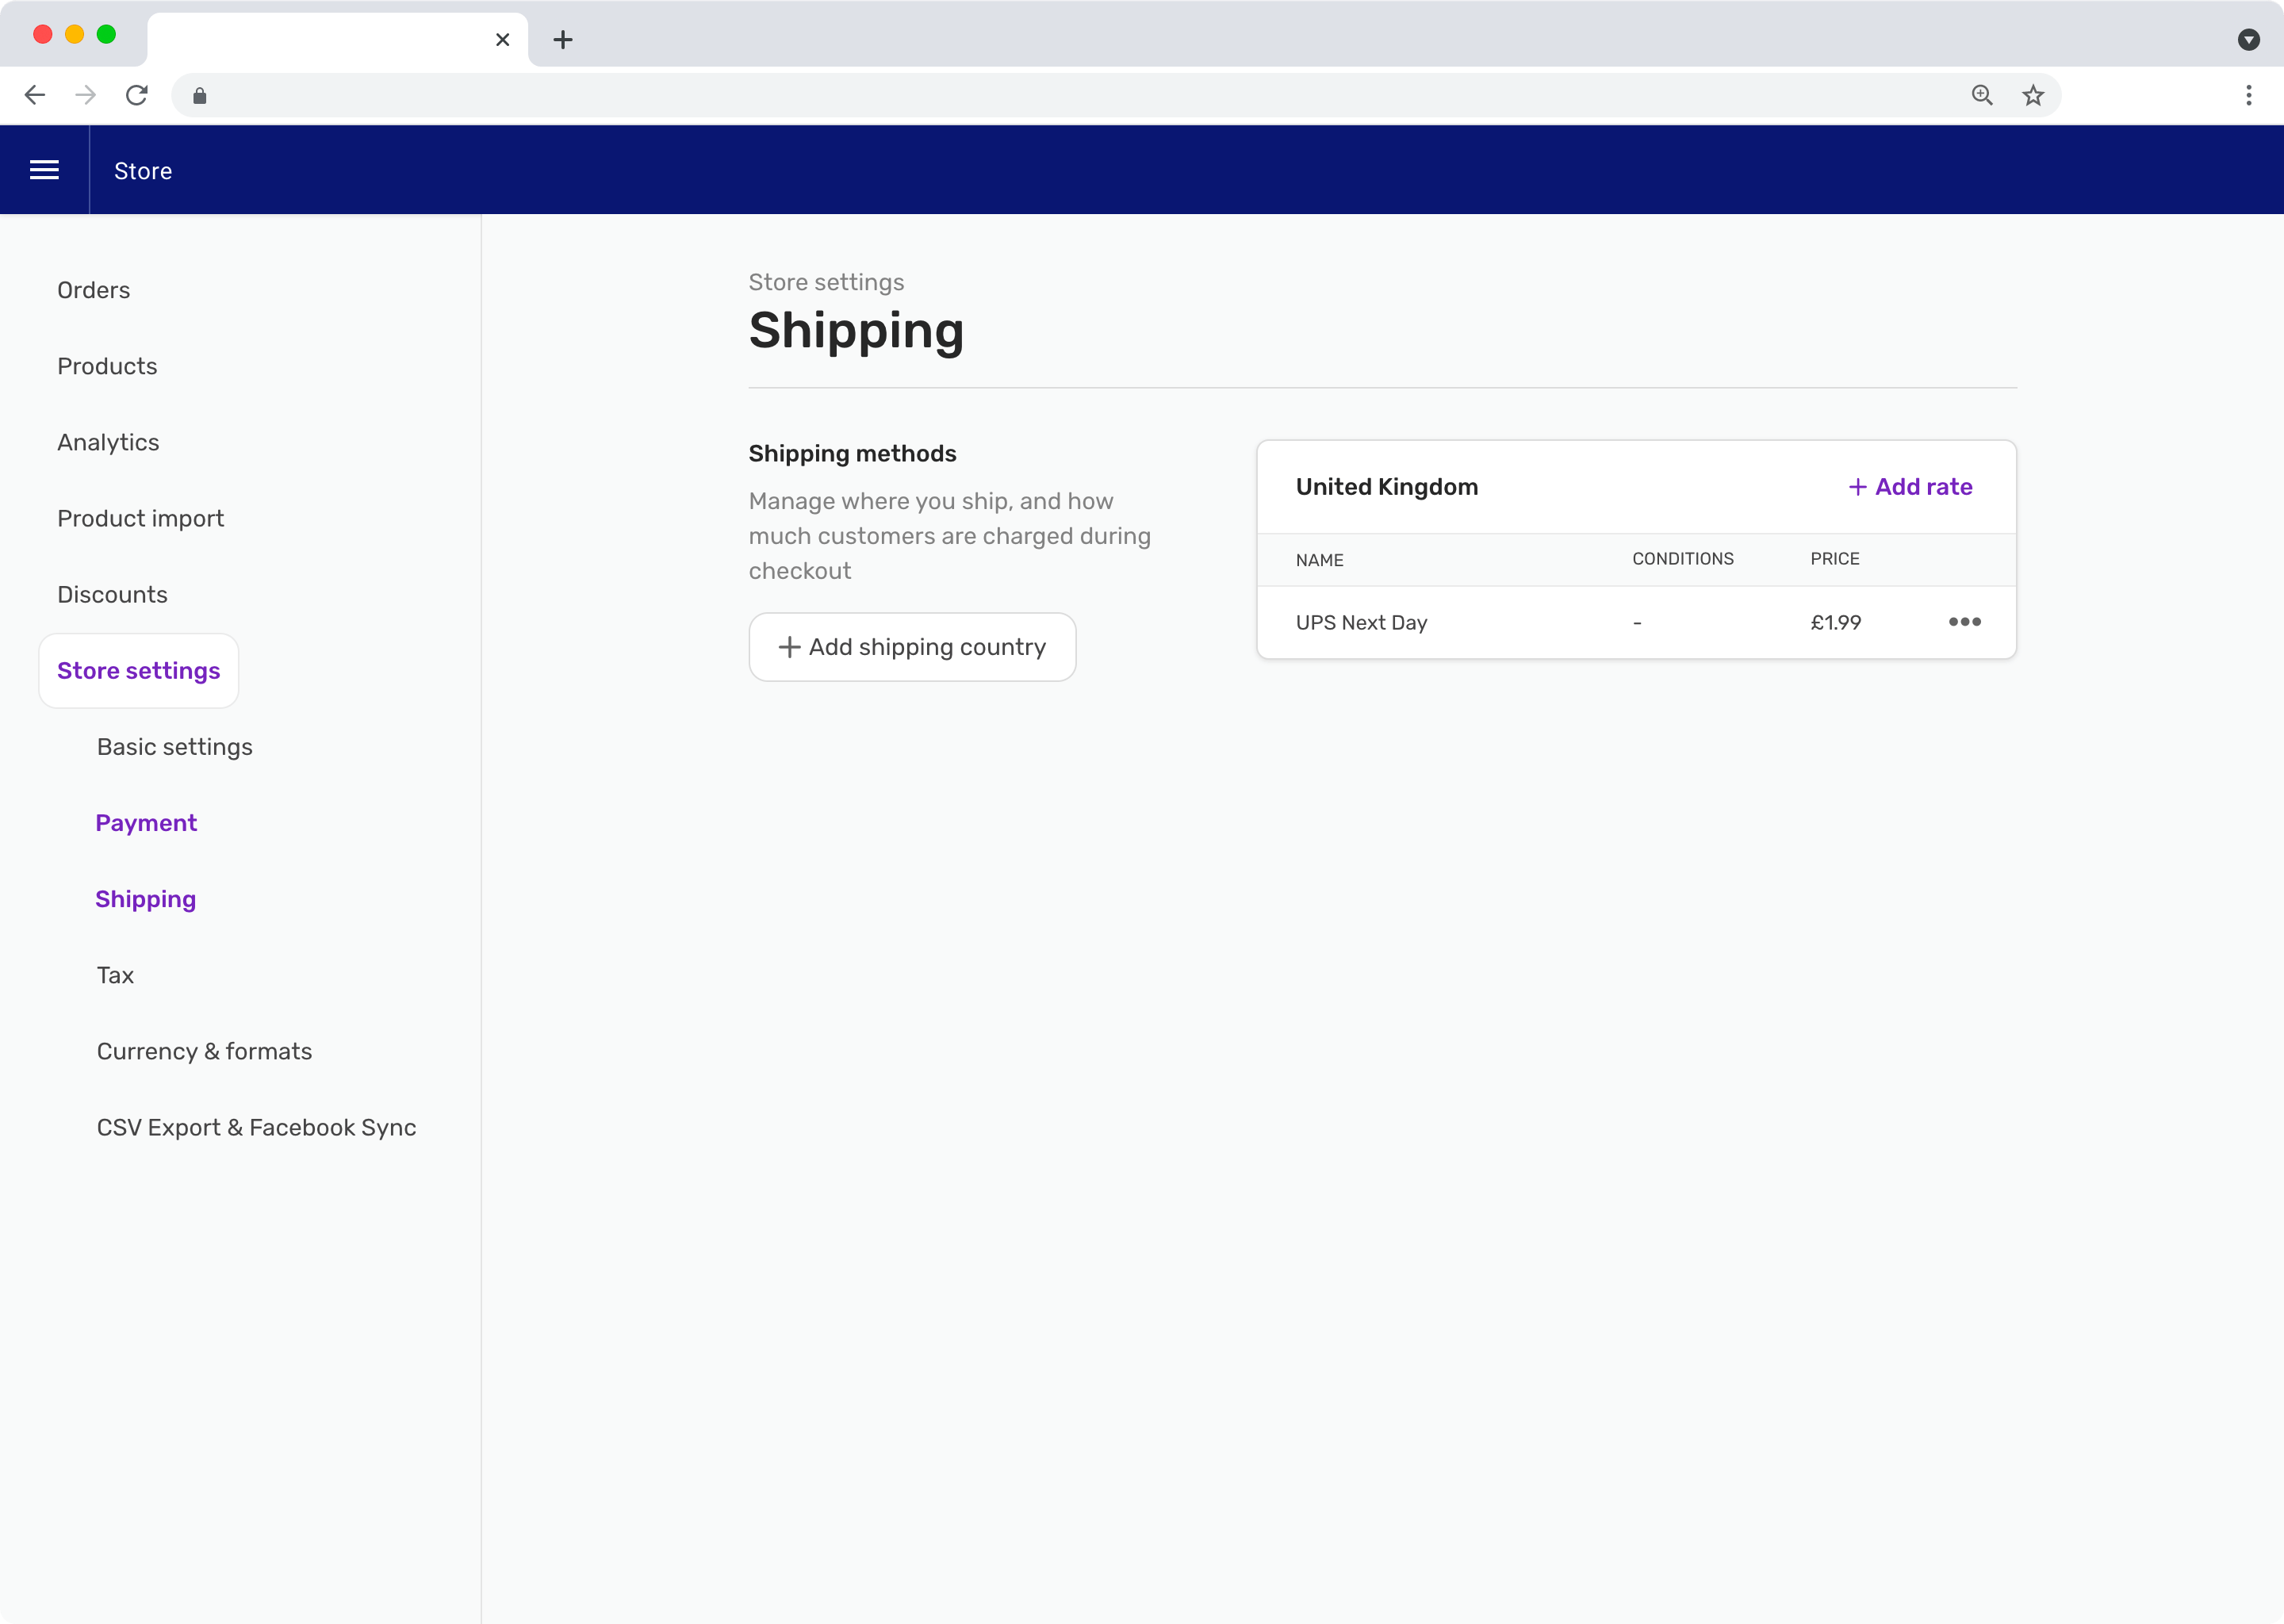Click the reload page icon

tap(137, 95)
